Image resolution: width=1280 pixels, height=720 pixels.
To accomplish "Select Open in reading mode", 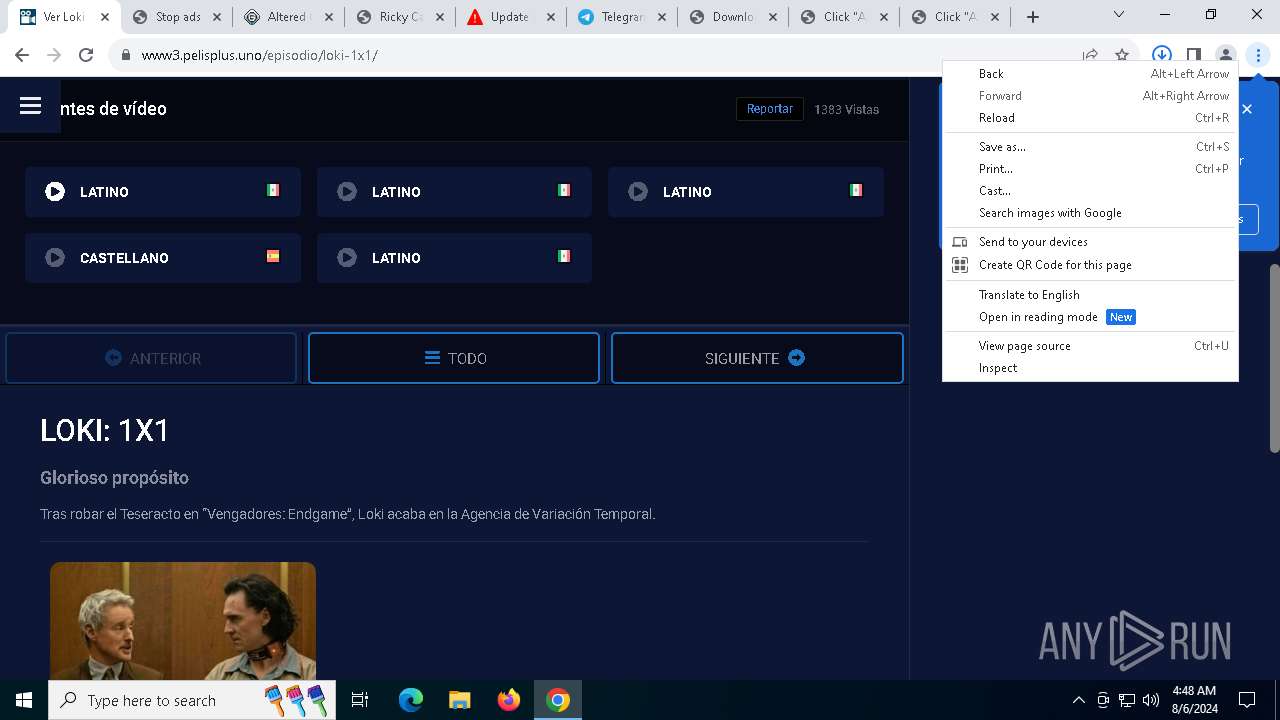I will (1090, 317).
